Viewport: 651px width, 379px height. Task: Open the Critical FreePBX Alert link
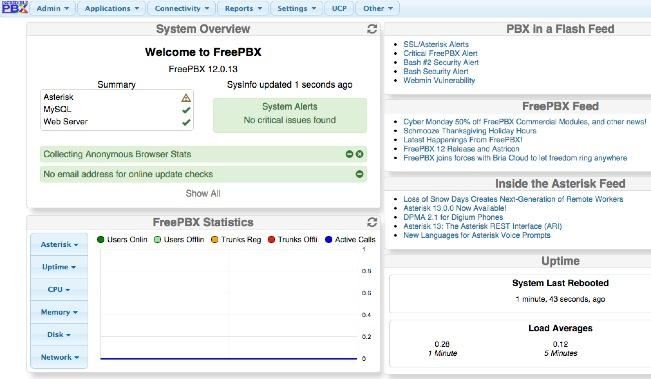pos(440,53)
